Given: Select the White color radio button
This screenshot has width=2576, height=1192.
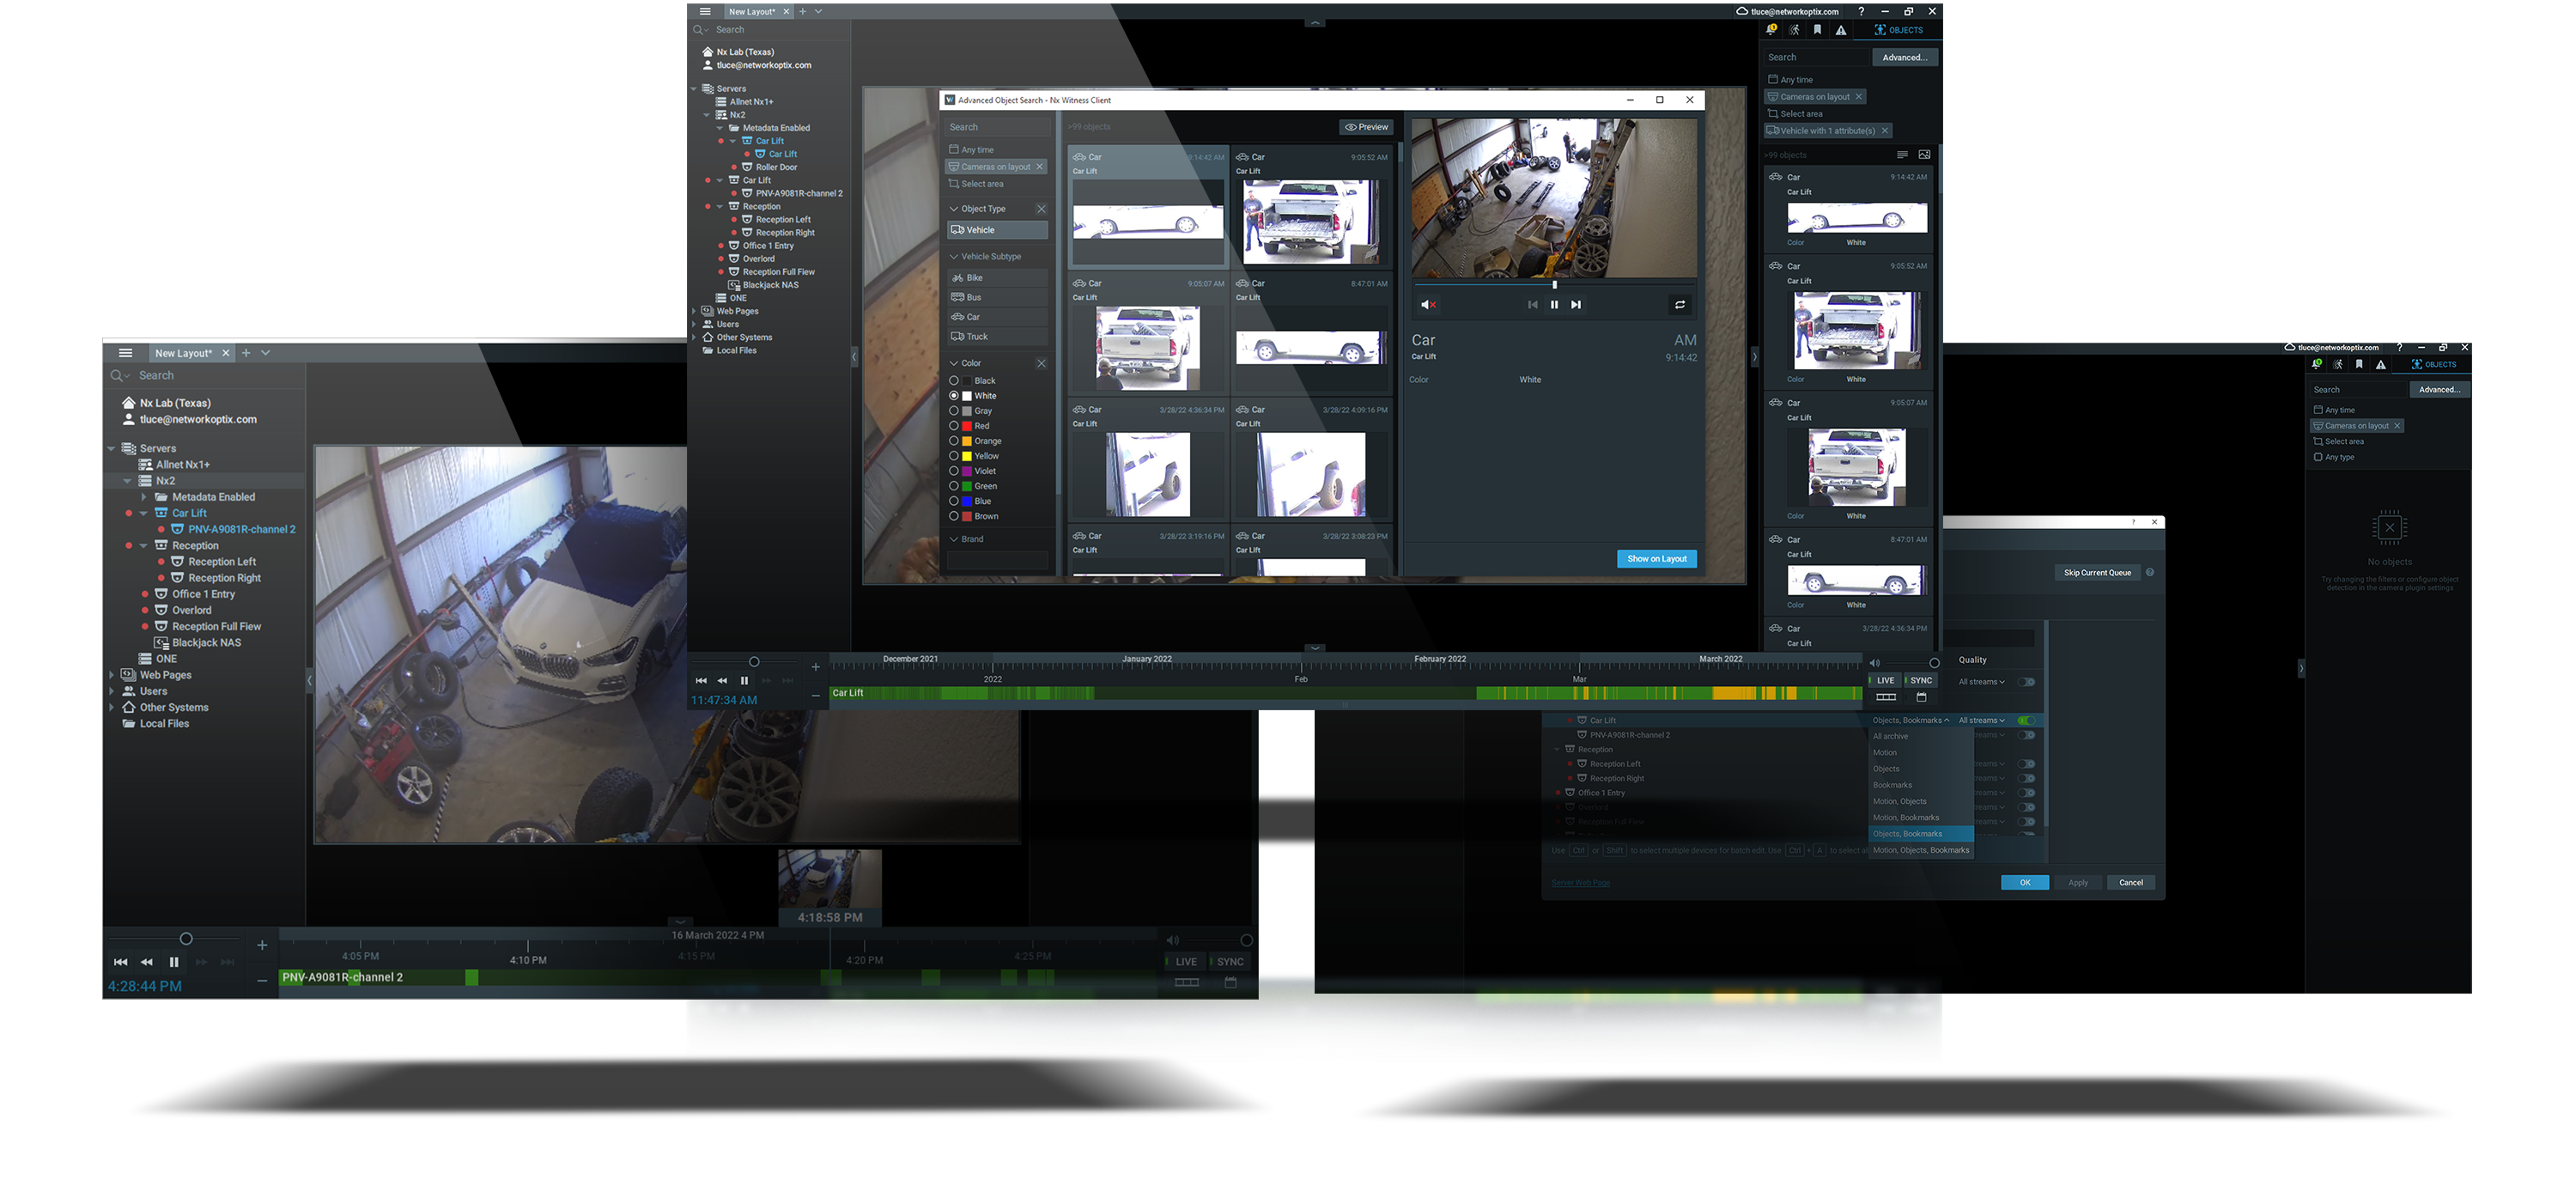Looking at the screenshot, I should [x=954, y=396].
